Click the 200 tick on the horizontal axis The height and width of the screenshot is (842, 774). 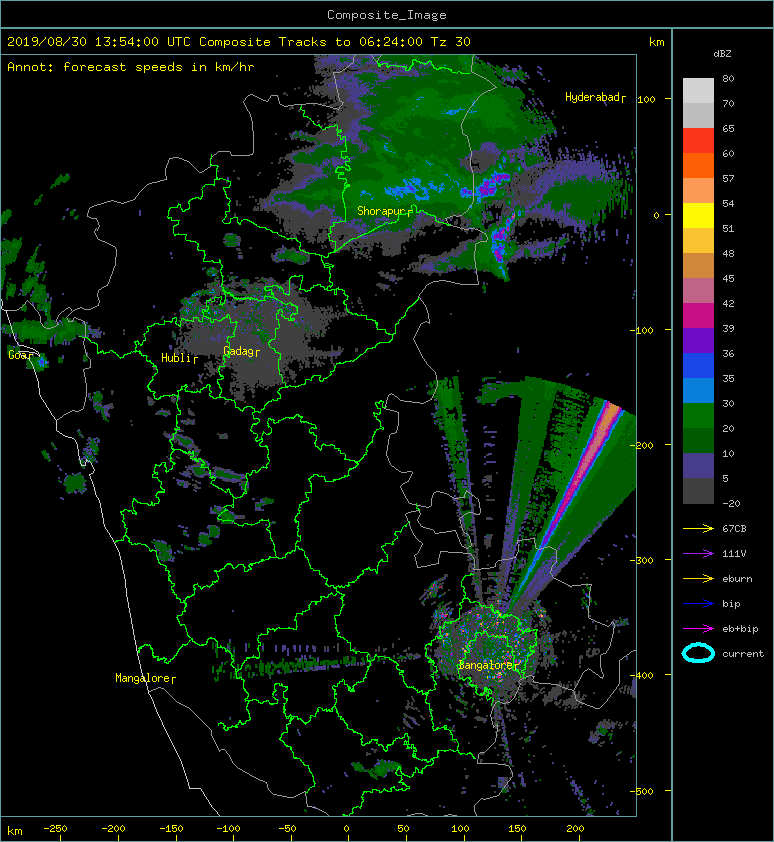tap(575, 829)
